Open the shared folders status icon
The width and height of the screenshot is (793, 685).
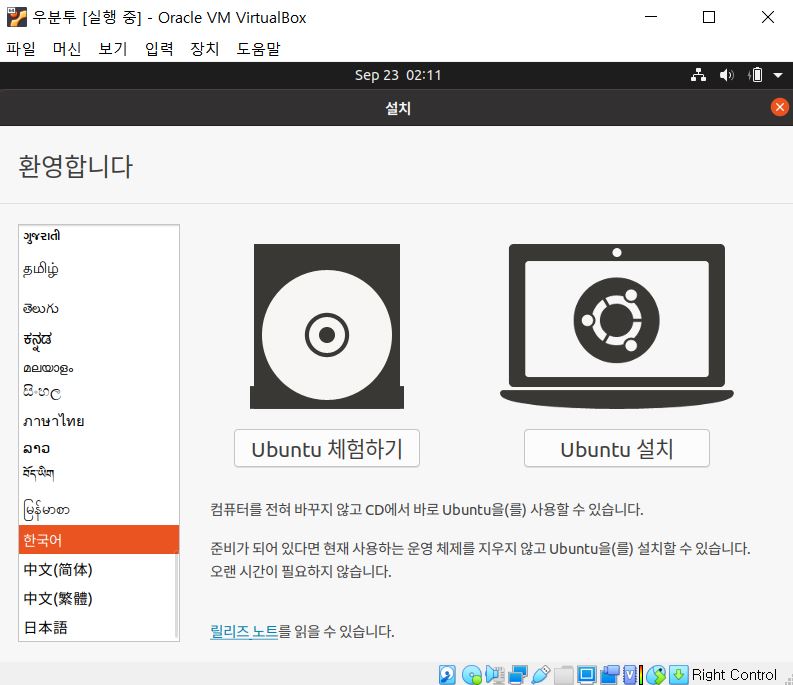point(563,674)
